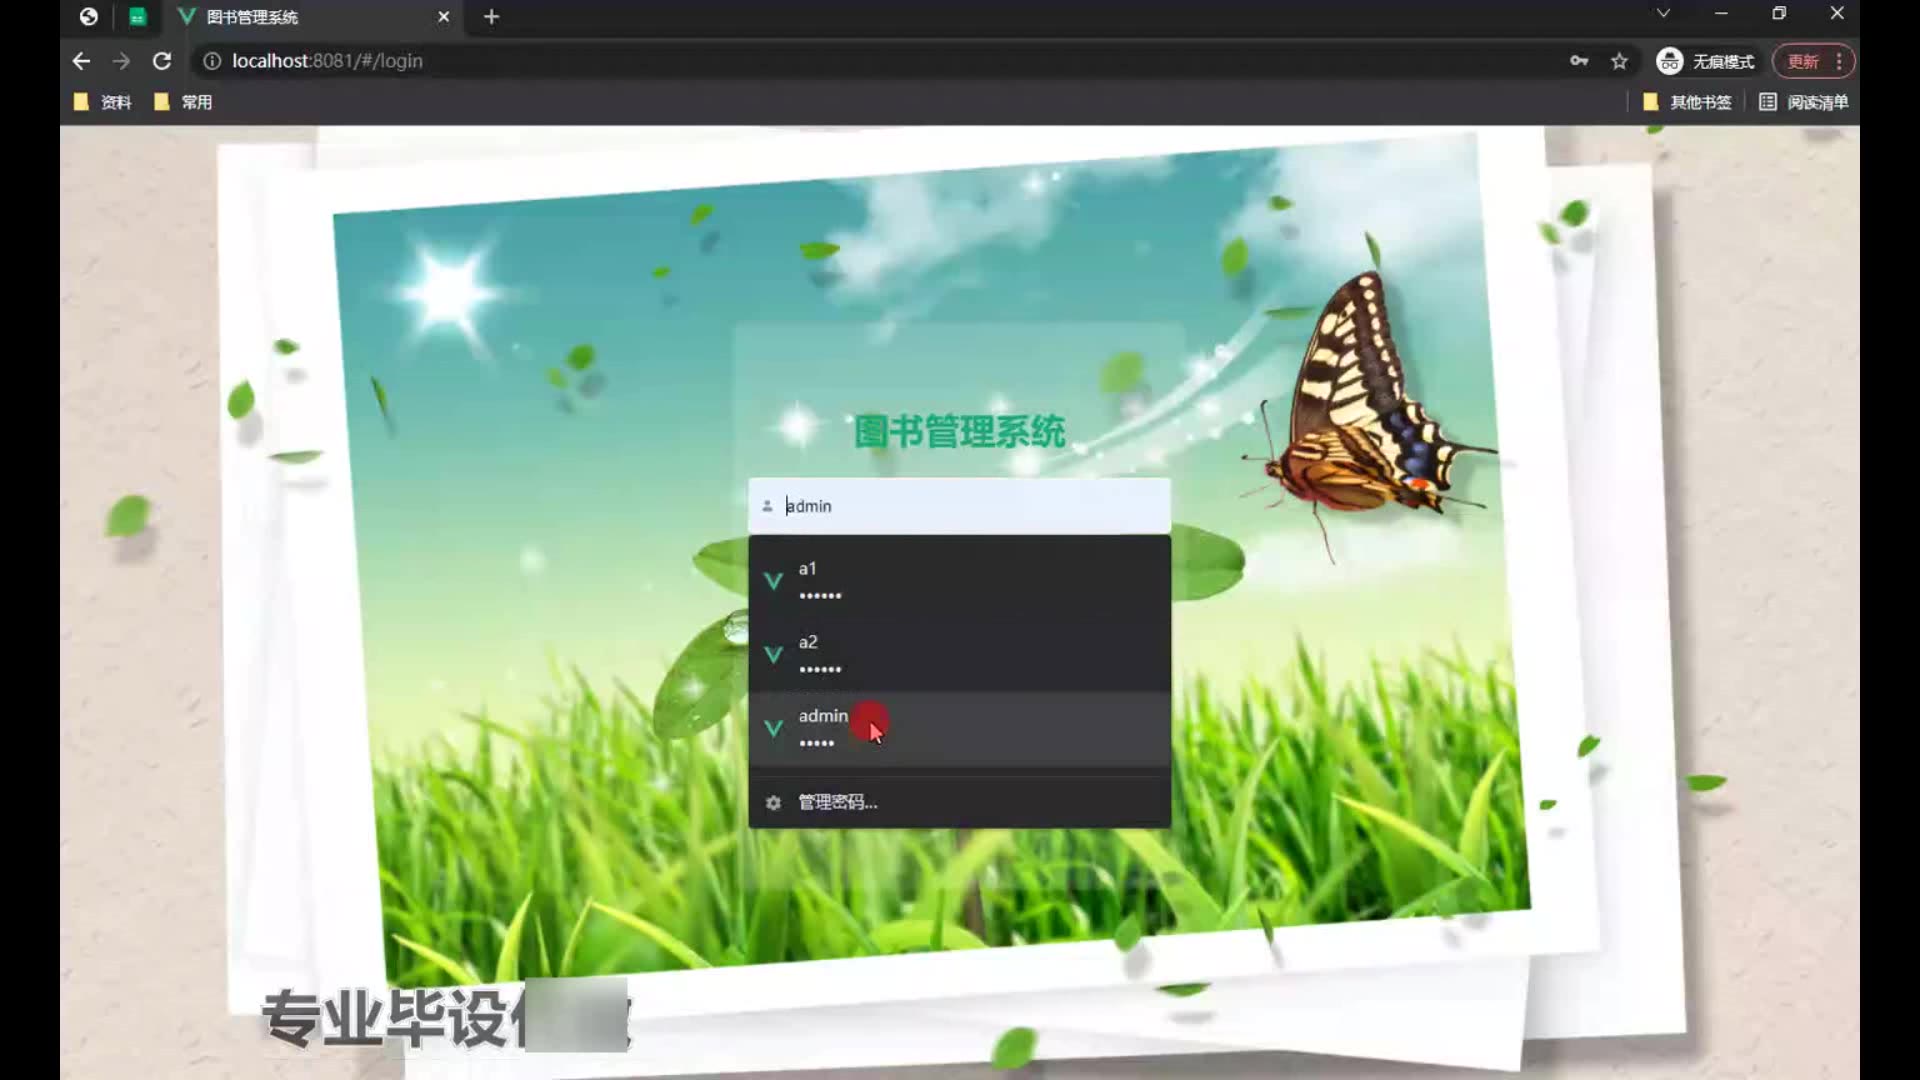Open the site information icon
The width and height of the screenshot is (1920, 1080).
pyautogui.click(x=212, y=61)
